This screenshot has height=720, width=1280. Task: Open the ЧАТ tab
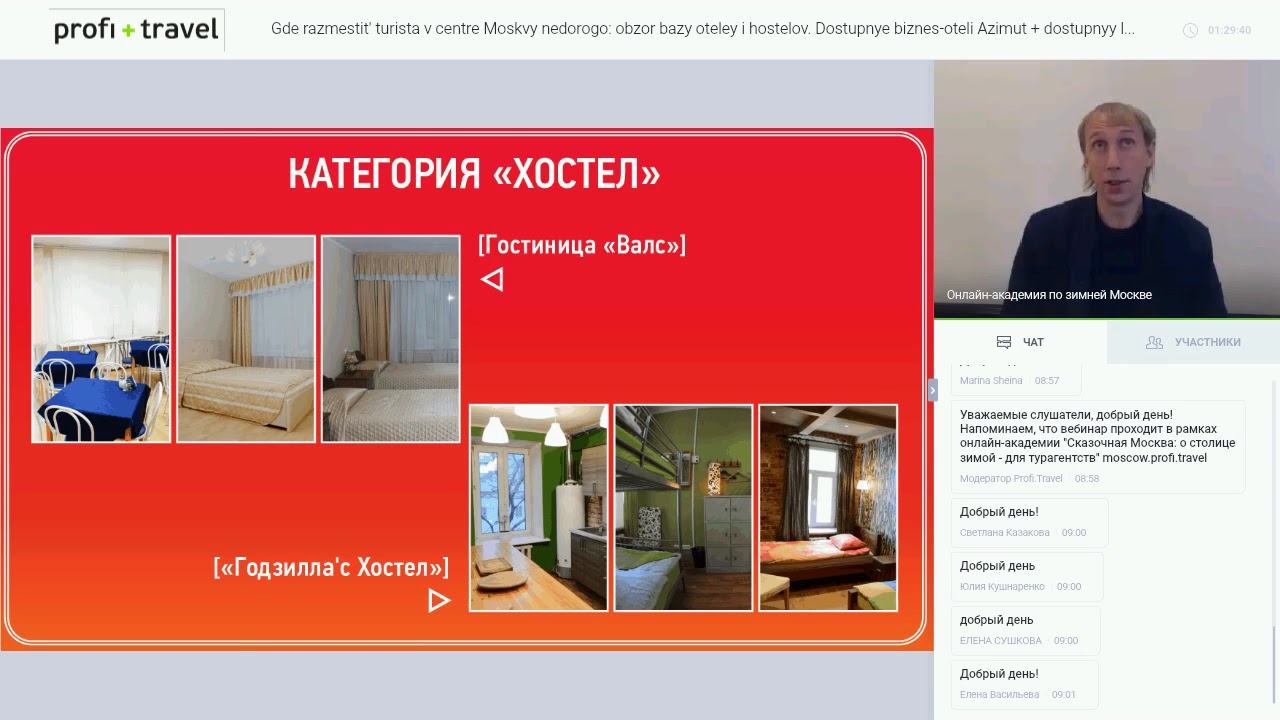point(1020,342)
